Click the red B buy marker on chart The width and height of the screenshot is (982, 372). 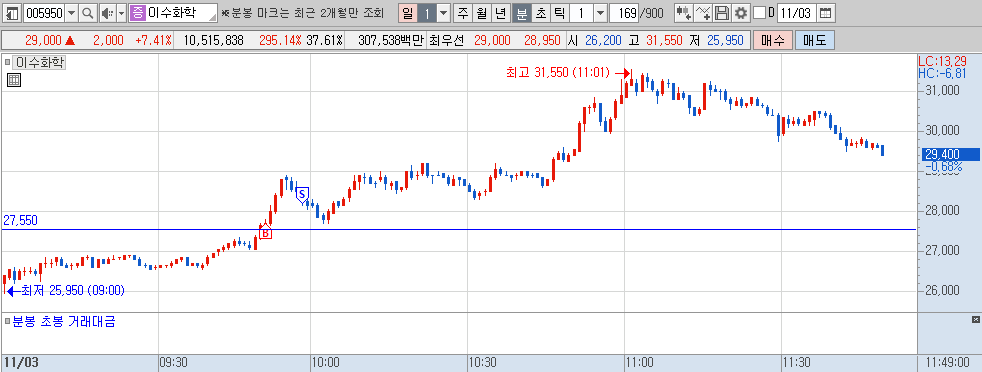265,233
